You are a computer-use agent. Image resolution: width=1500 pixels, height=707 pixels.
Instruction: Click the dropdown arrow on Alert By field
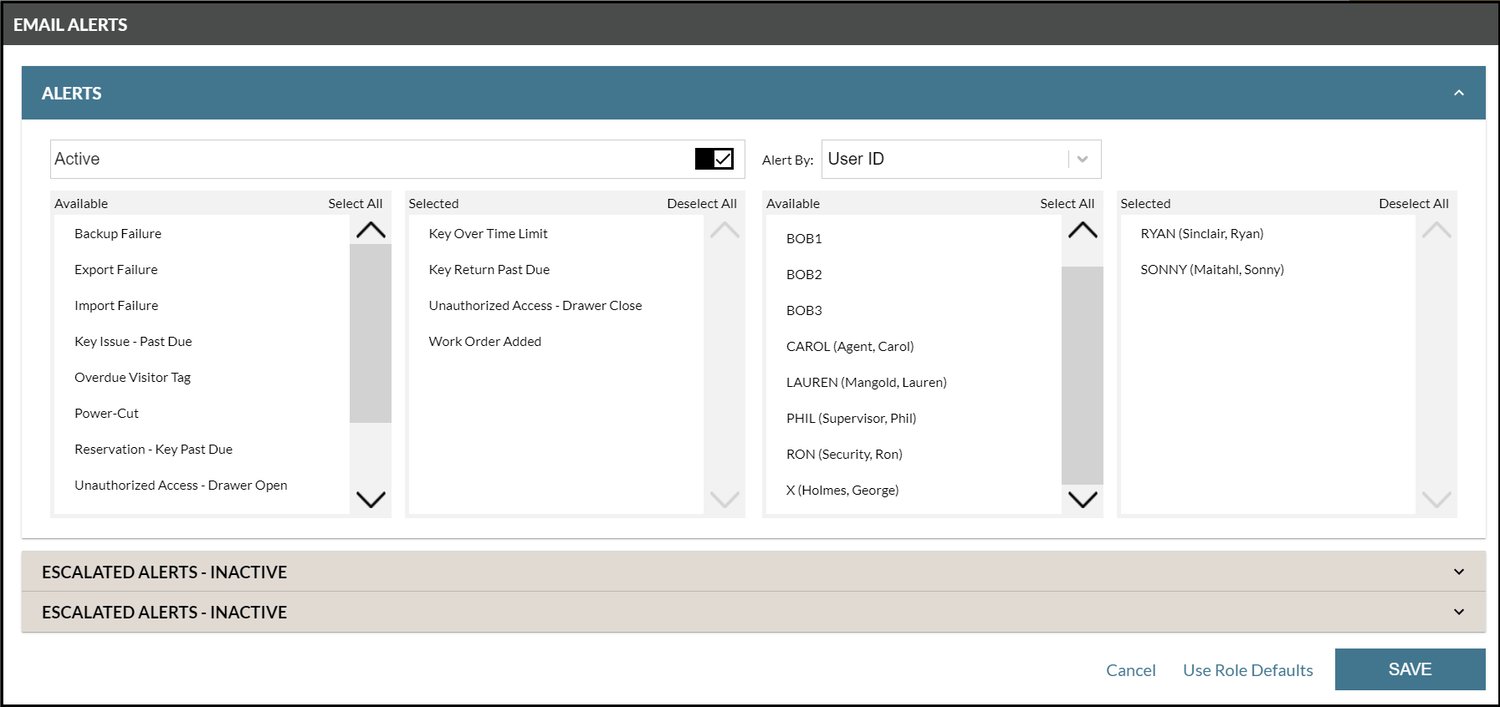coord(1084,158)
